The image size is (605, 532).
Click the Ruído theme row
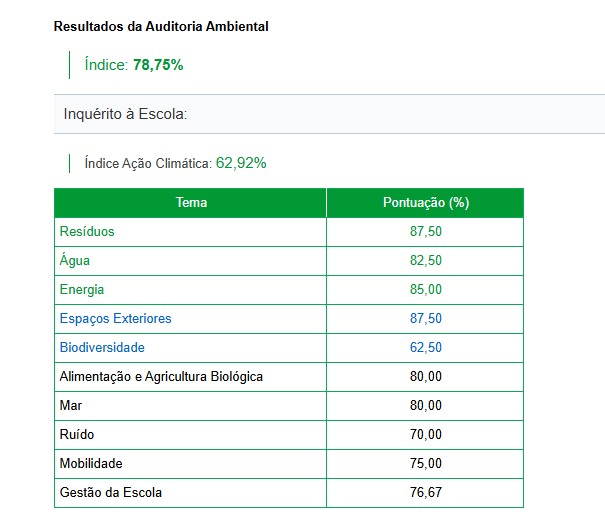pos(77,434)
